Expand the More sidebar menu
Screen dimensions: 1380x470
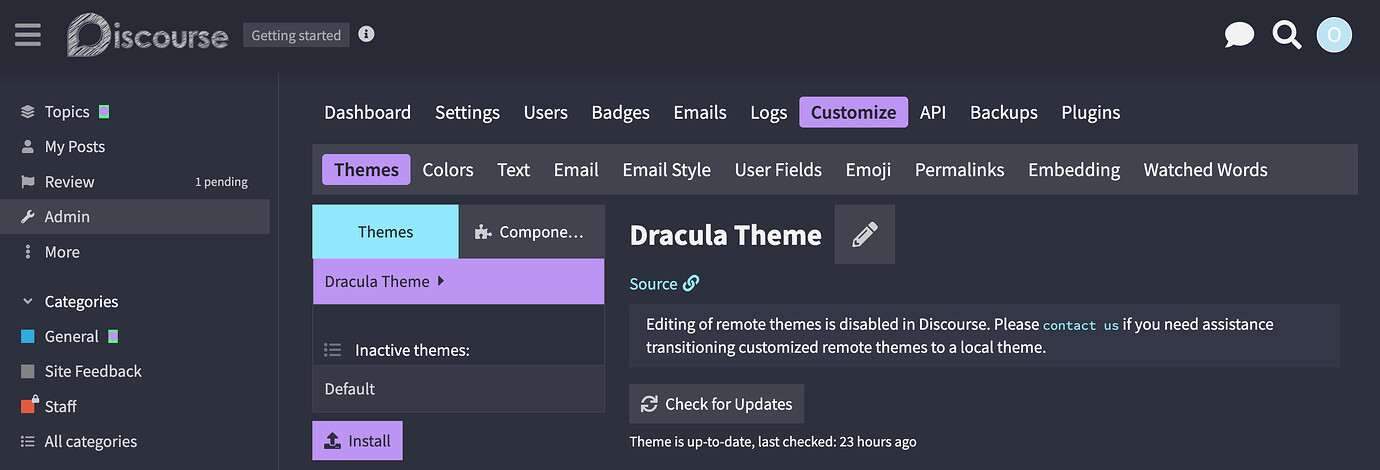coord(61,252)
